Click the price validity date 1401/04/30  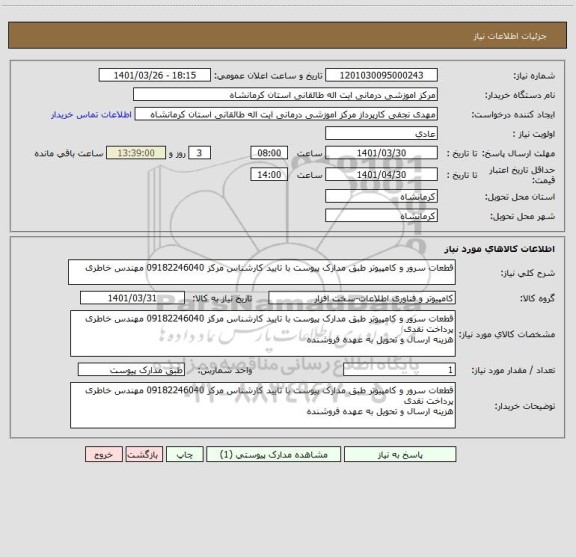click(381, 175)
